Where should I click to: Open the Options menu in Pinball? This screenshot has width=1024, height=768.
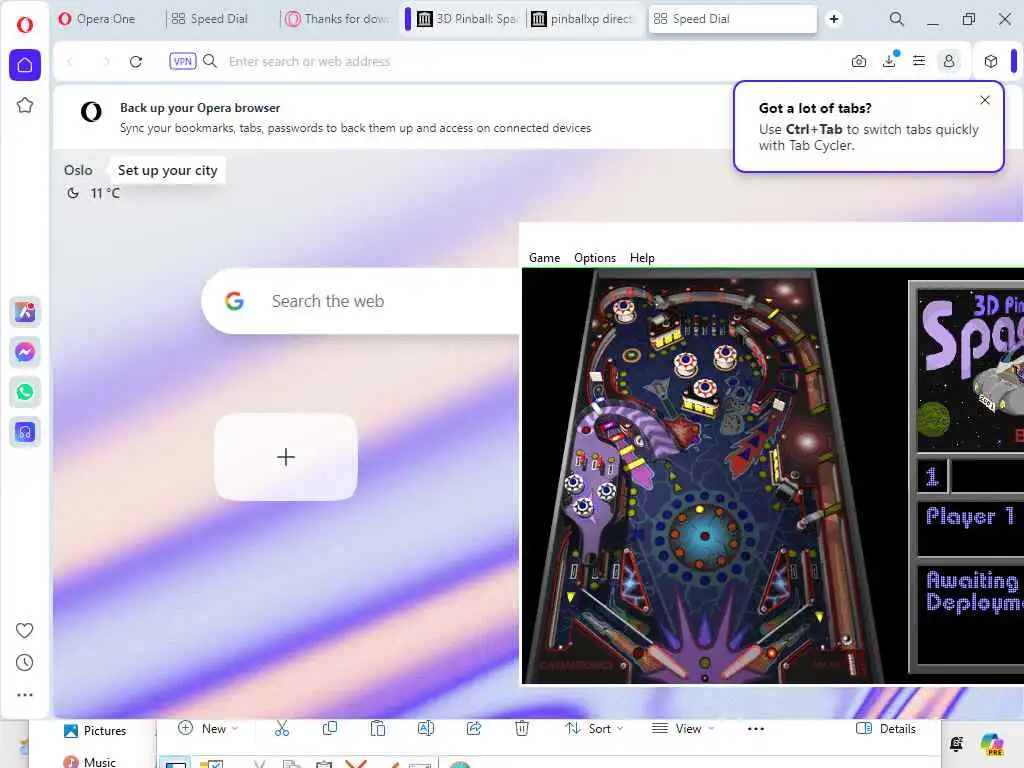595,258
